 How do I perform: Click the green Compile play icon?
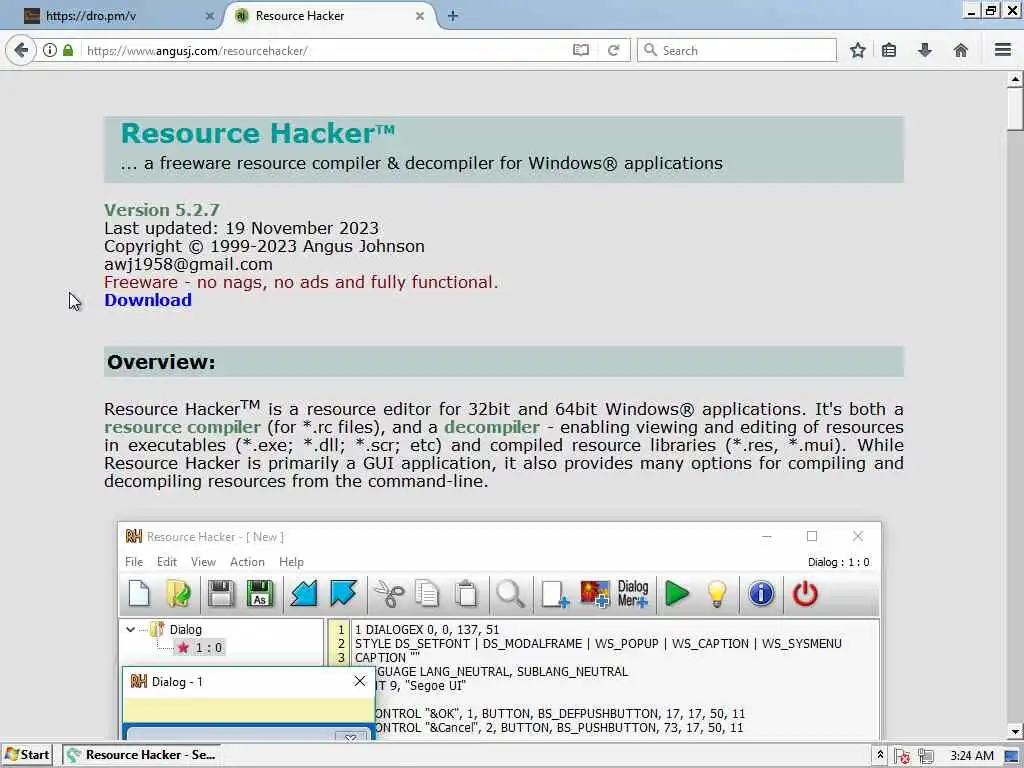[x=677, y=594]
